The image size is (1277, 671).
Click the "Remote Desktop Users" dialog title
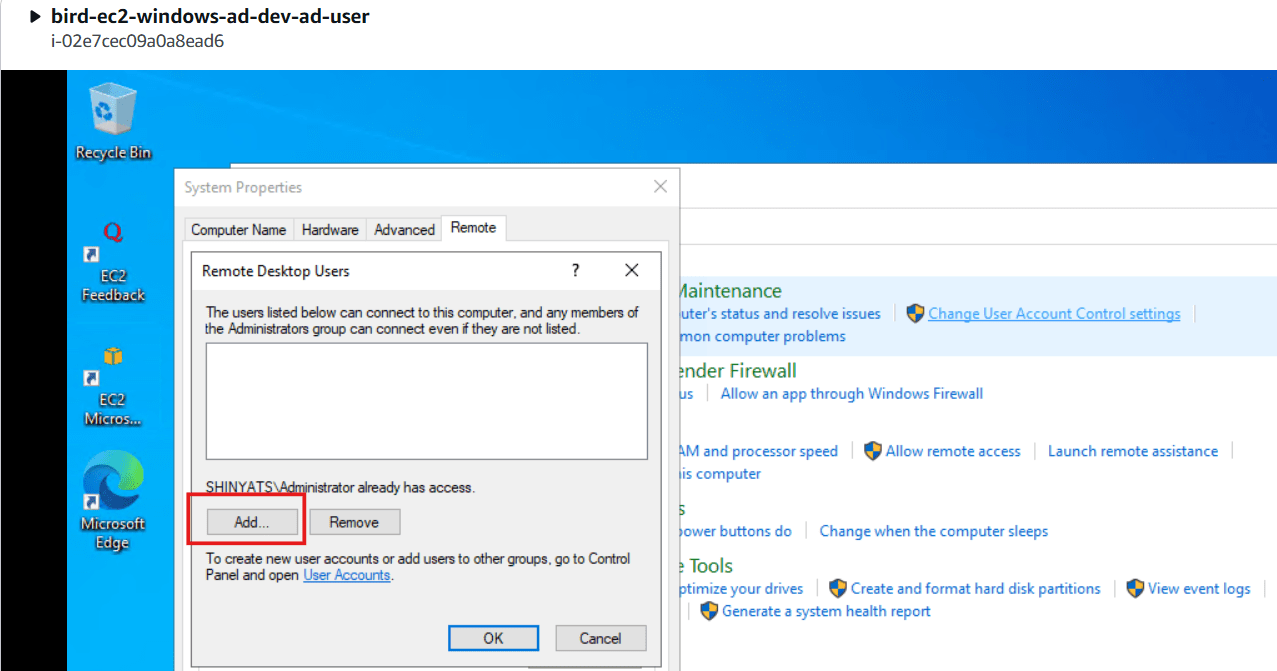276,271
